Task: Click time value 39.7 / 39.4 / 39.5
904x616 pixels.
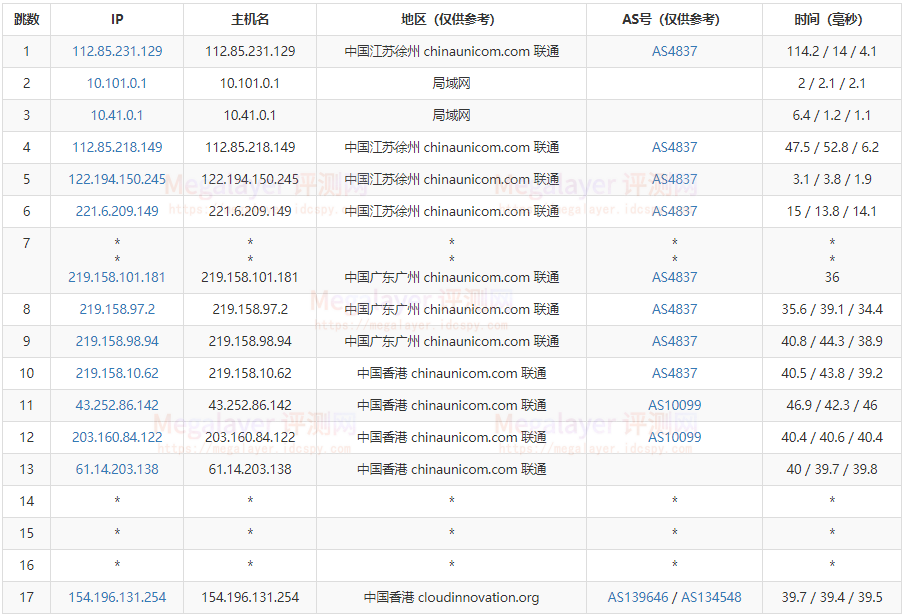Action: [x=832, y=598]
